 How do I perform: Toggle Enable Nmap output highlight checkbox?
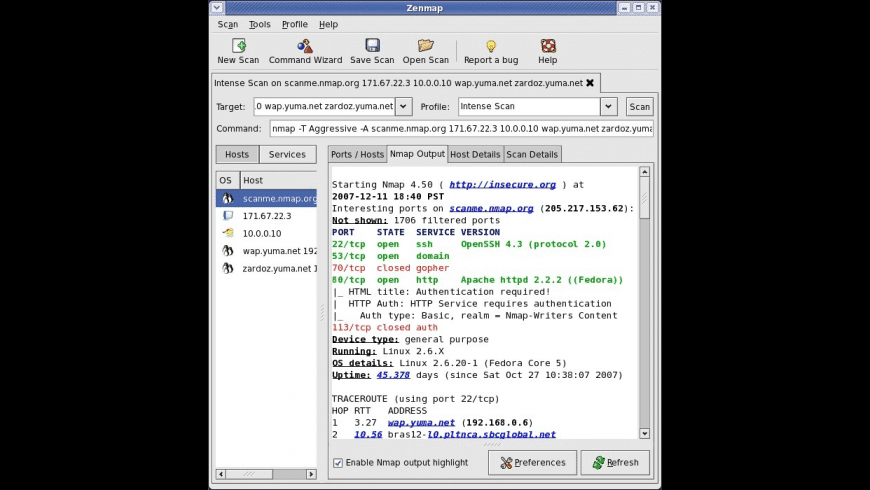(337, 462)
